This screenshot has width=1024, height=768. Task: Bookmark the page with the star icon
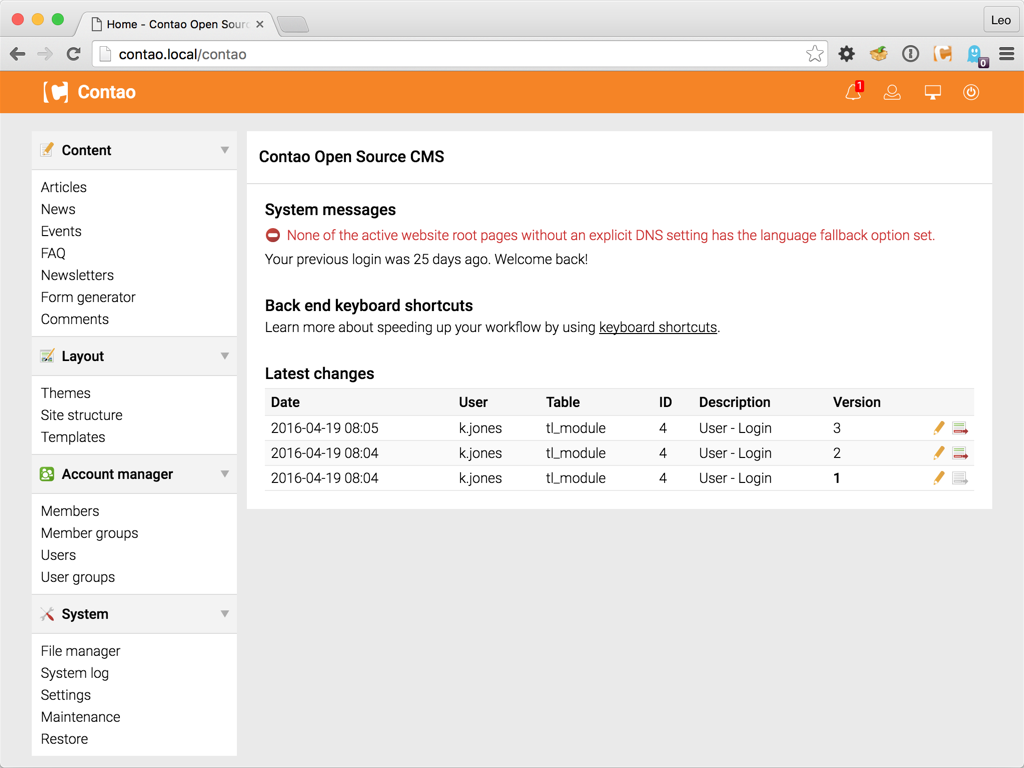point(814,54)
